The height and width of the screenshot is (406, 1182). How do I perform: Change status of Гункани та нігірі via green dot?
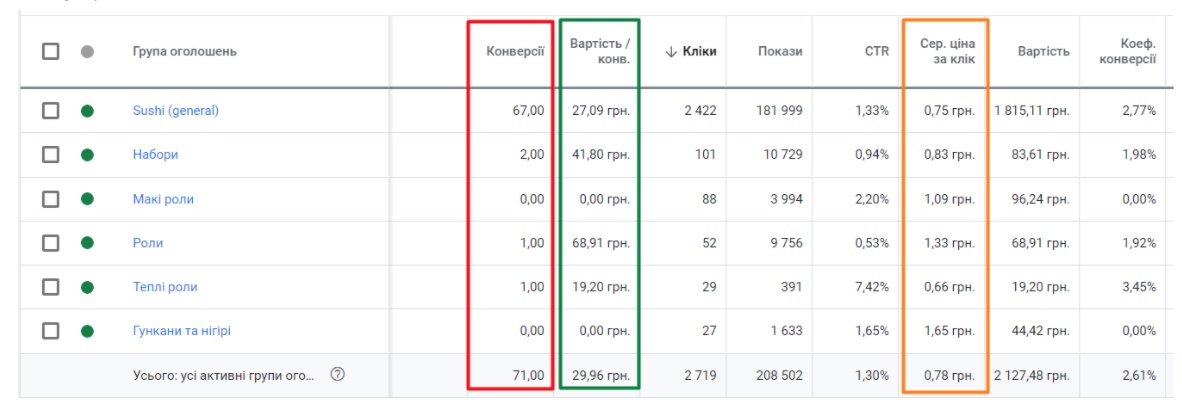87,331
